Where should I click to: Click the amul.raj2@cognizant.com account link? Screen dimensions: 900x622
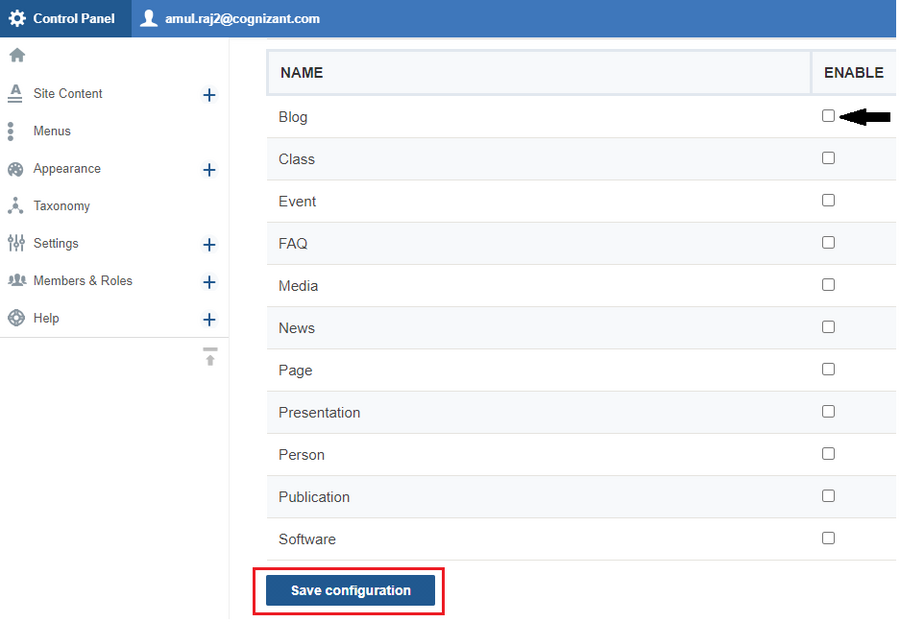click(242, 18)
